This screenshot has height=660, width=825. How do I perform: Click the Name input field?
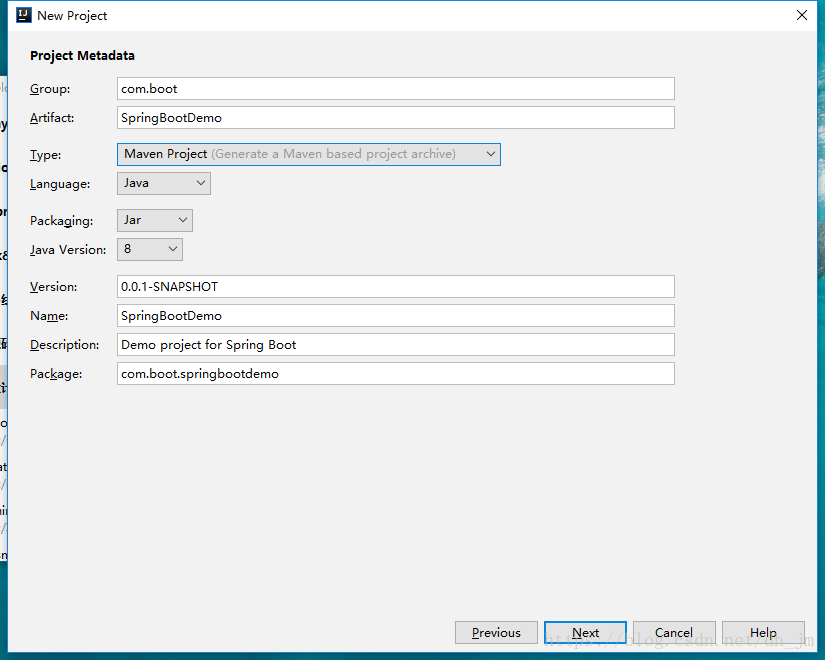tap(396, 315)
